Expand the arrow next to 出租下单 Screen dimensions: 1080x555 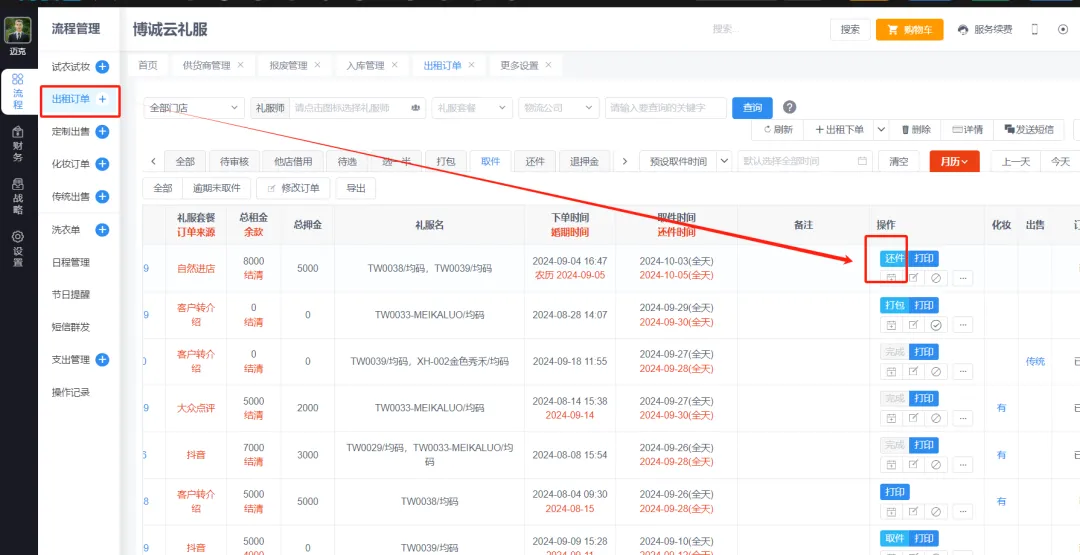point(881,130)
